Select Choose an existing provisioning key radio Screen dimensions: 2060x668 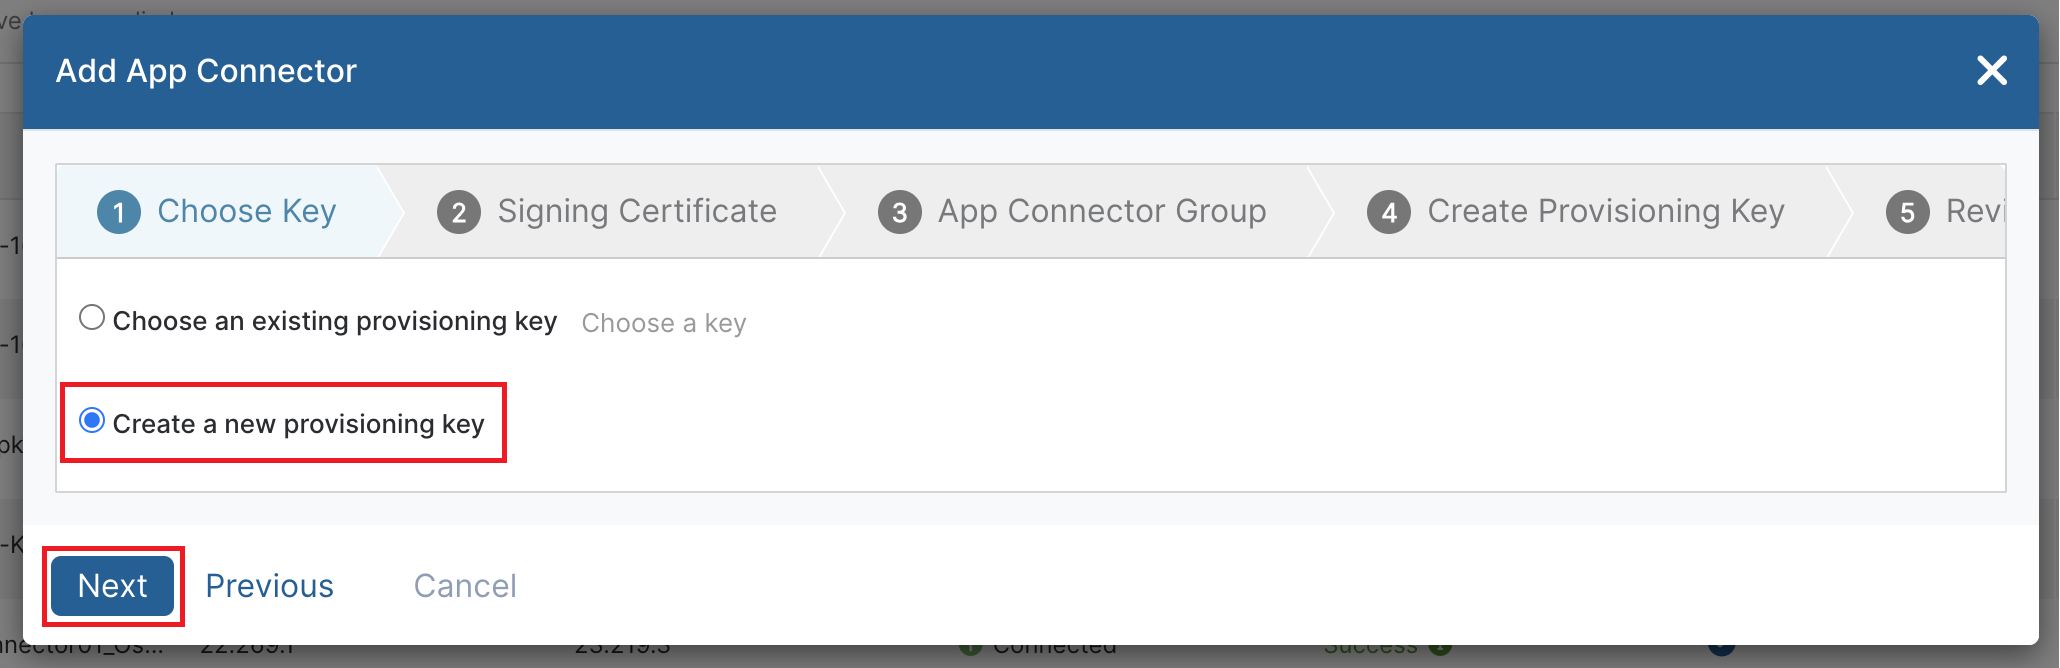(92, 318)
